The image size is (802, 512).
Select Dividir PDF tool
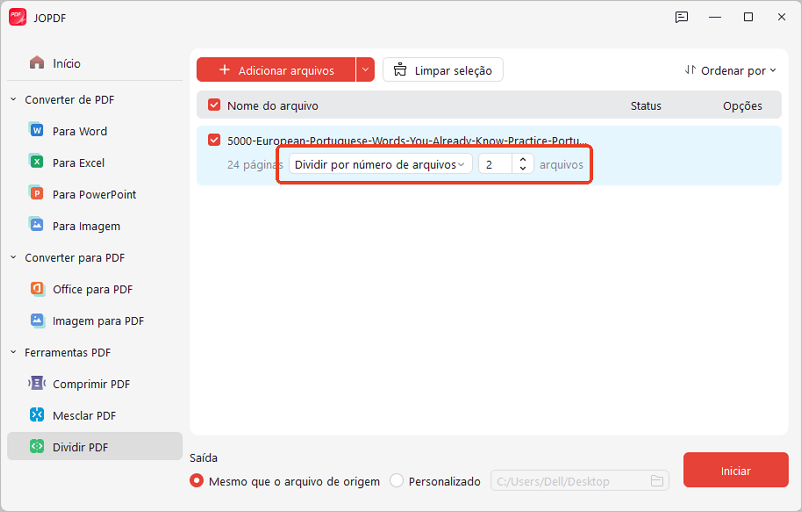click(x=95, y=447)
